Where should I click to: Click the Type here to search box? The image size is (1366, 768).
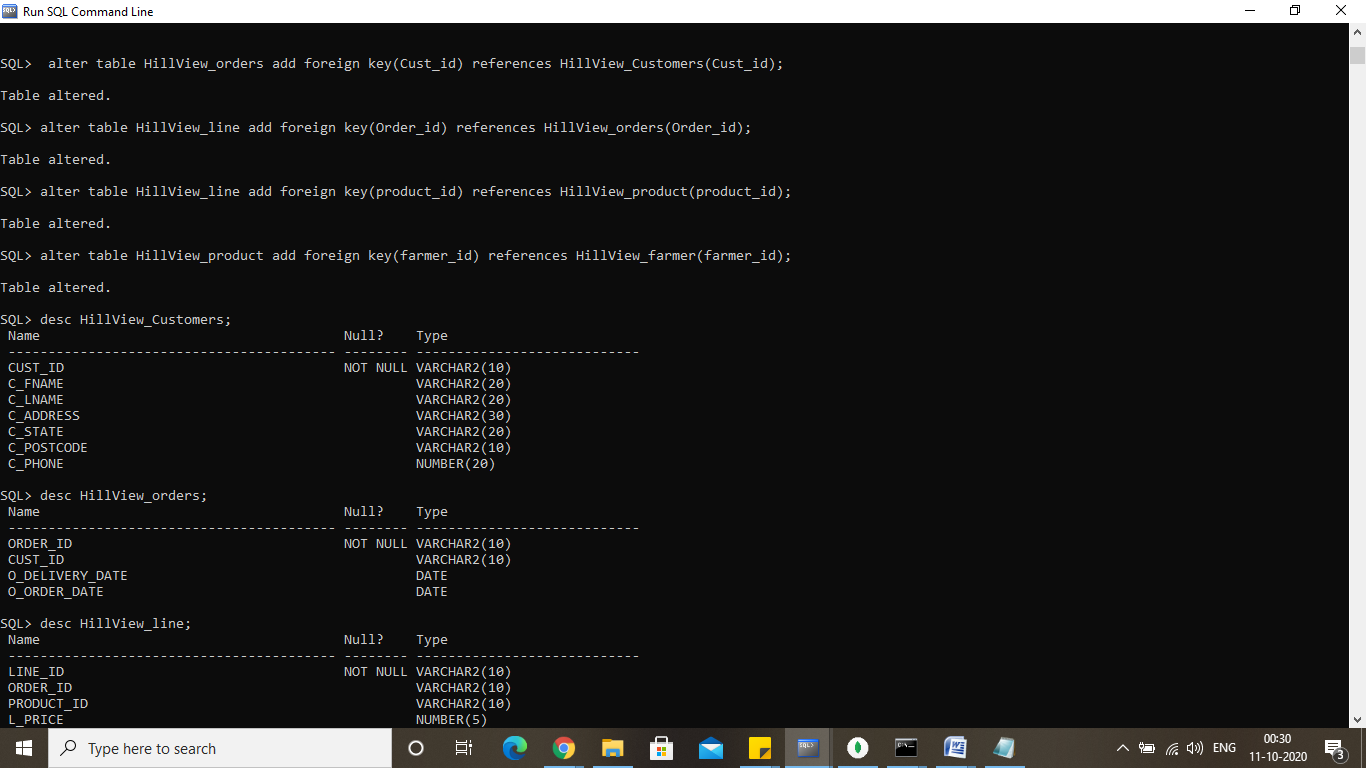coord(220,748)
